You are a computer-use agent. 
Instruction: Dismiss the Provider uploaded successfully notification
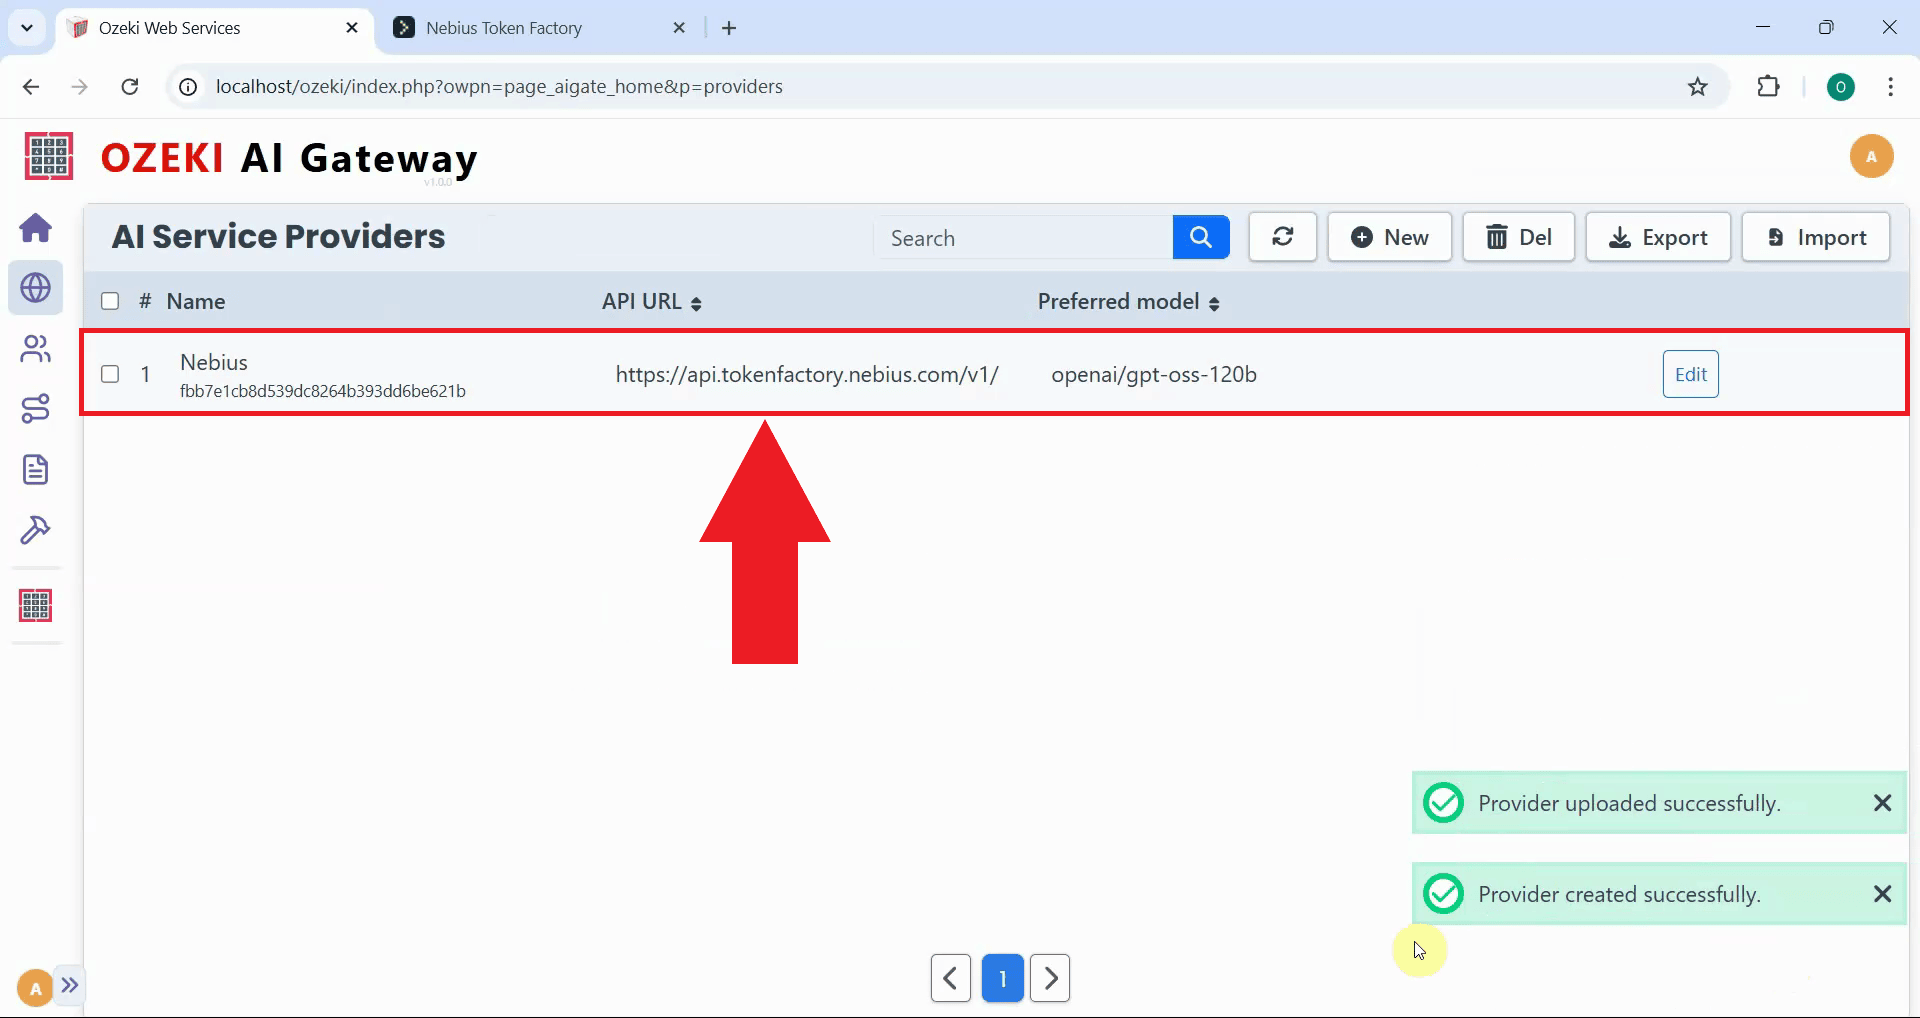pos(1882,803)
